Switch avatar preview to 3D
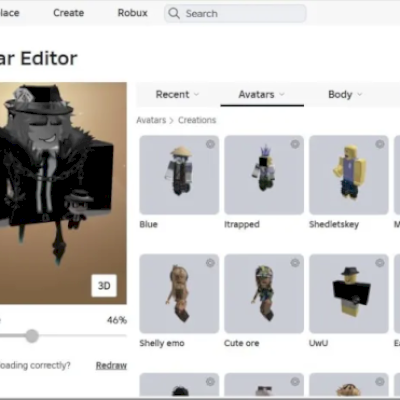Image resolution: width=400 pixels, height=400 pixels. click(104, 286)
